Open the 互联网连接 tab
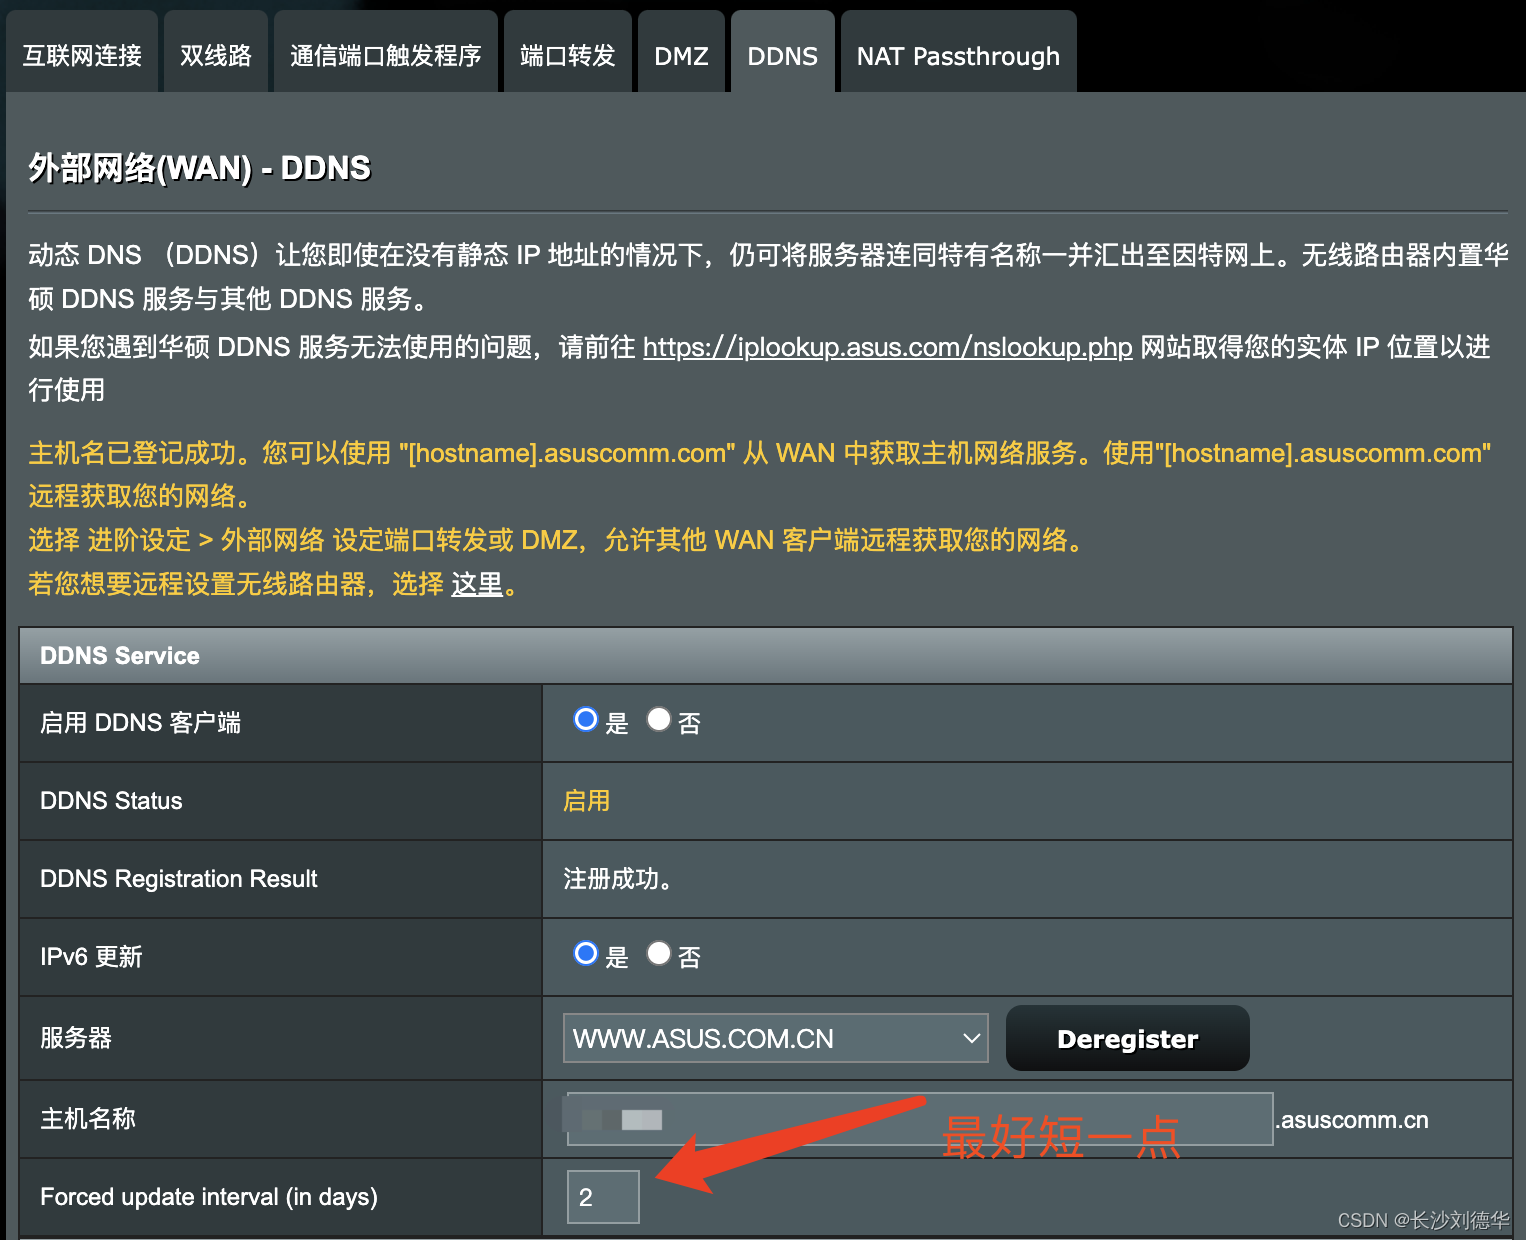 pyautogui.click(x=82, y=54)
